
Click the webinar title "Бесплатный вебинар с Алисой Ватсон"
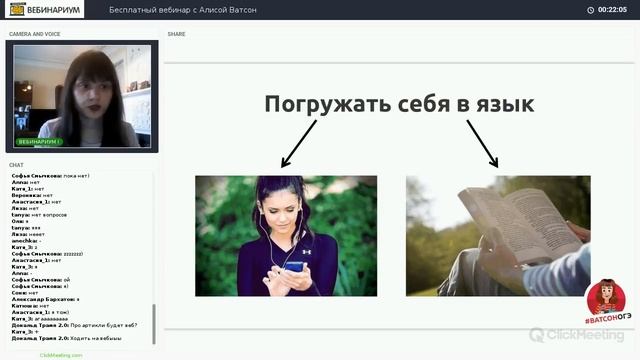click(182, 10)
